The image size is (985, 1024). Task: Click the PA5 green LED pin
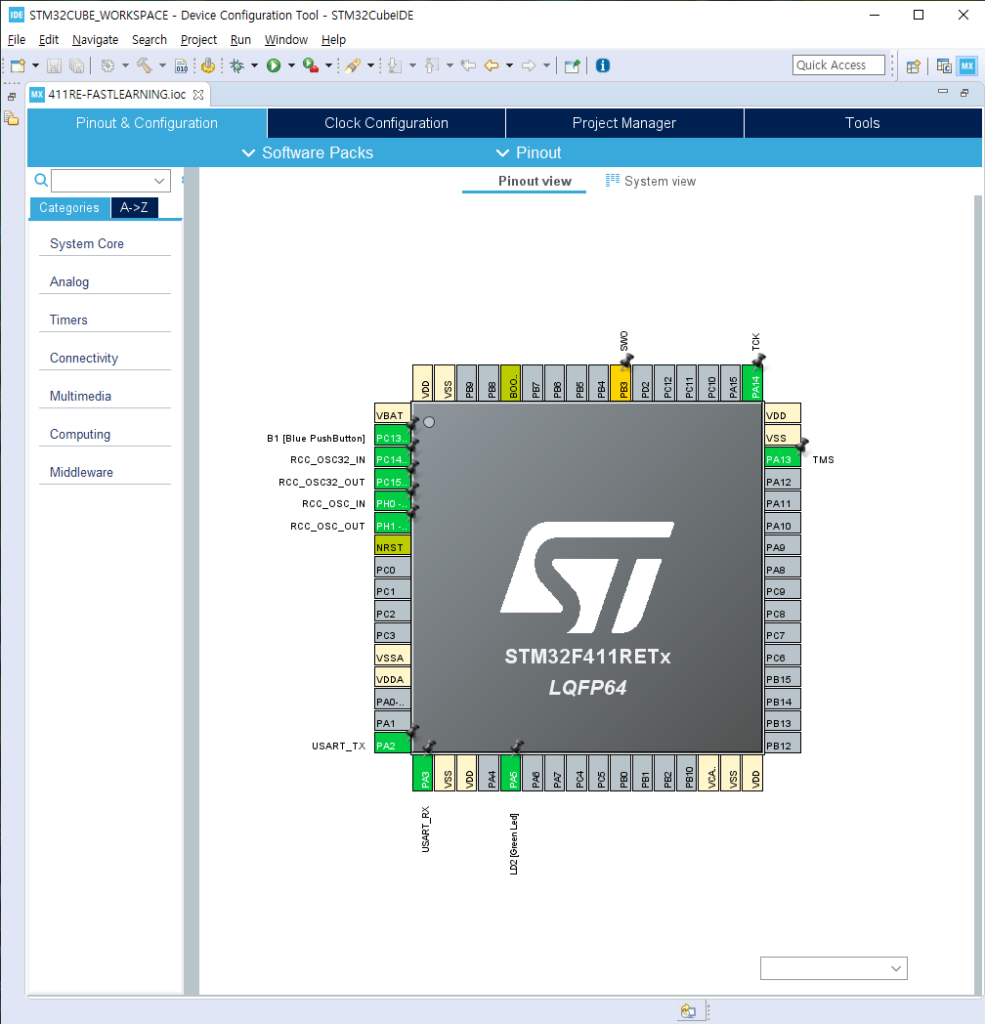pyautogui.click(x=511, y=773)
